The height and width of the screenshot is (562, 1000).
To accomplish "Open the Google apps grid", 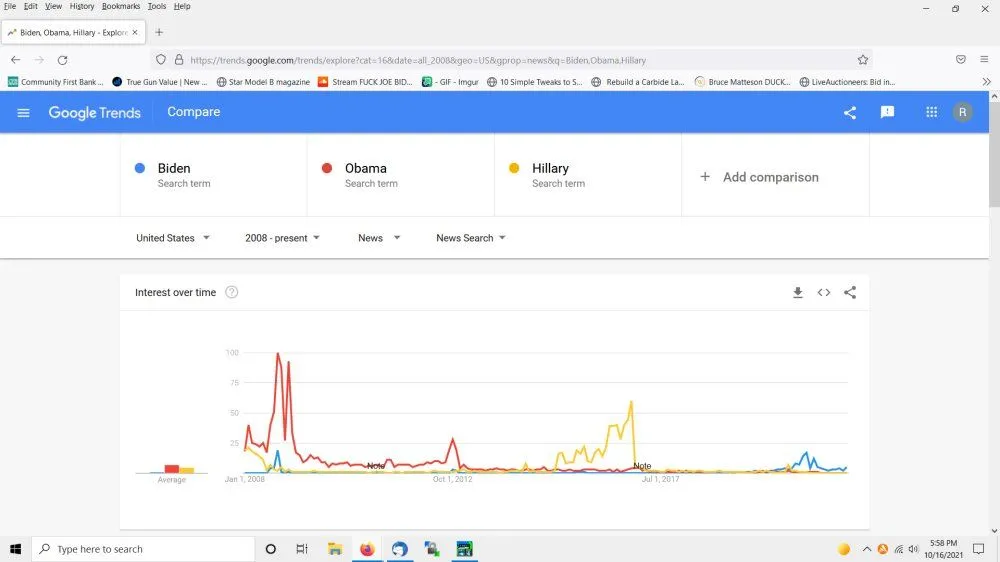I will (x=932, y=113).
